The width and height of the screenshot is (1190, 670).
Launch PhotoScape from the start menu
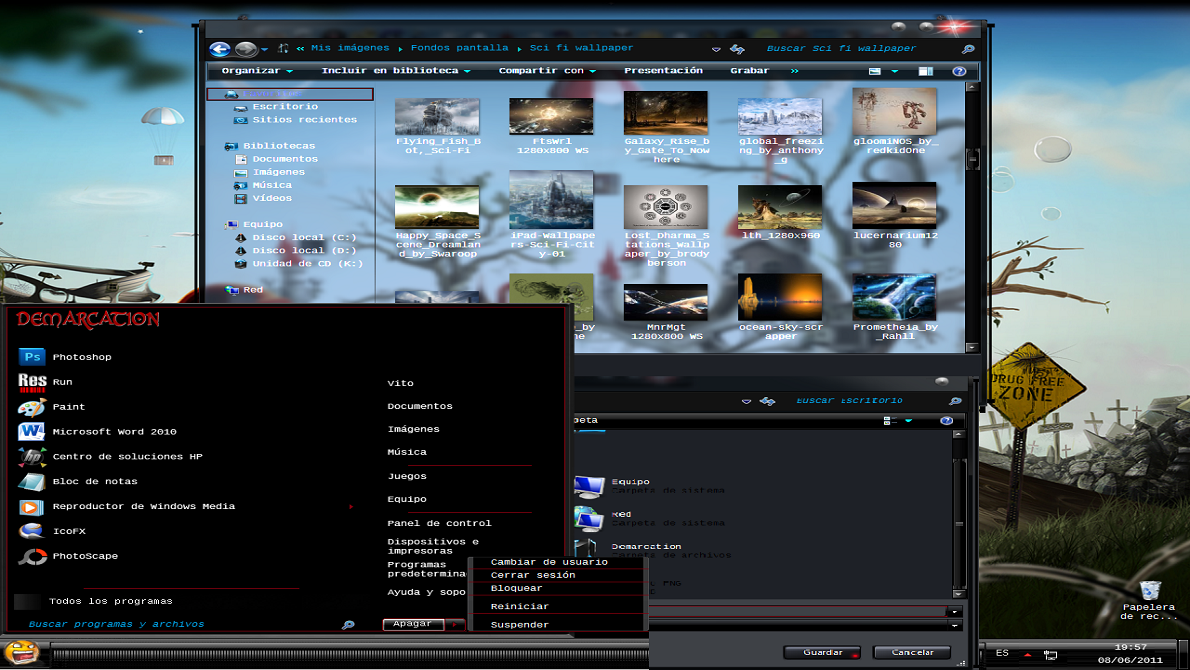coord(85,556)
